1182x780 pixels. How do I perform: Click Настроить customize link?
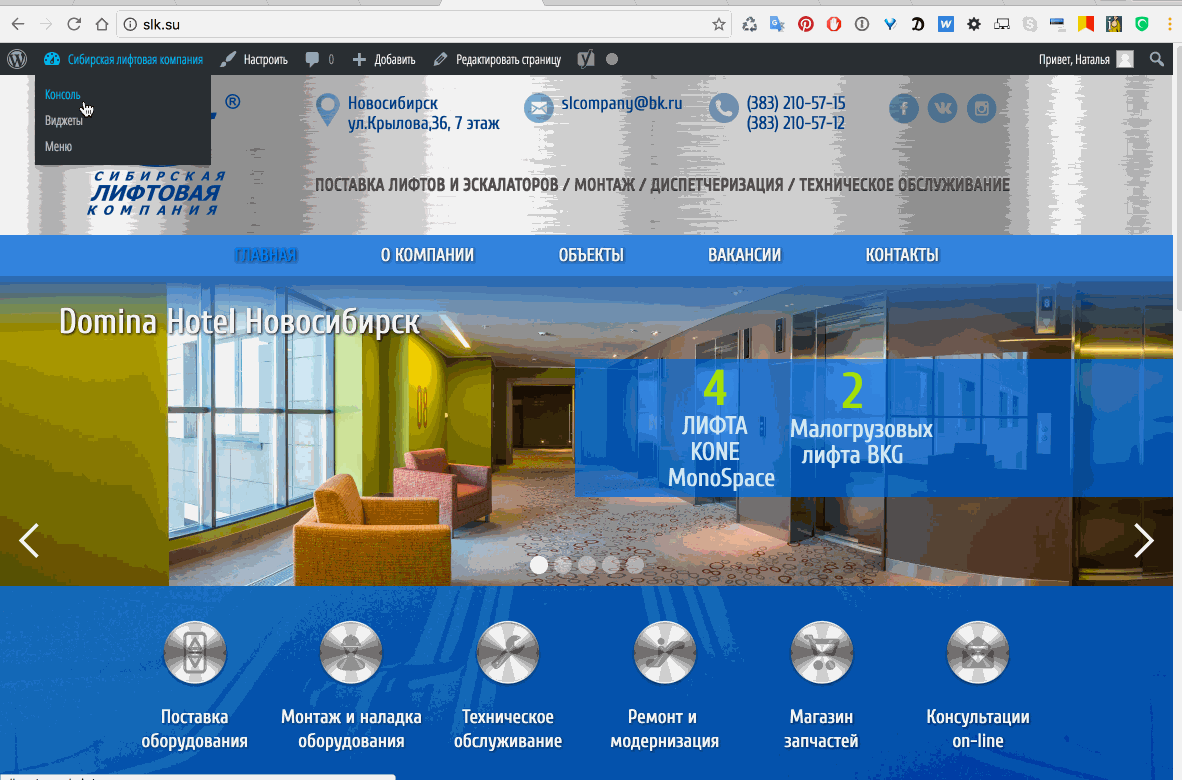coord(254,59)
